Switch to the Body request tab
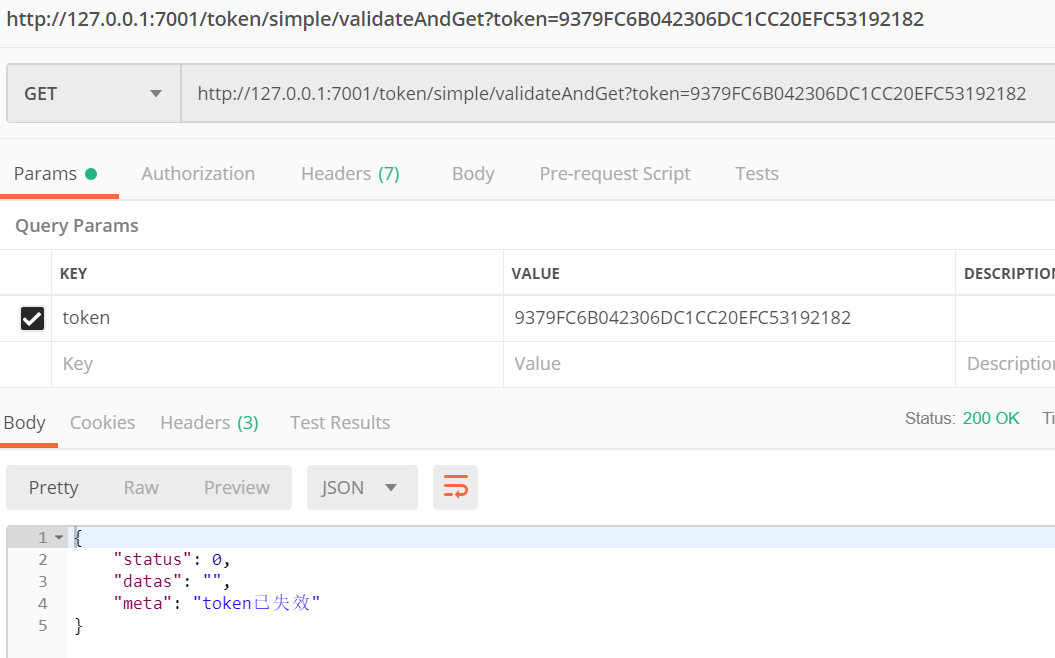Viewport: 1055px width, 658px height. click(472, 173)
